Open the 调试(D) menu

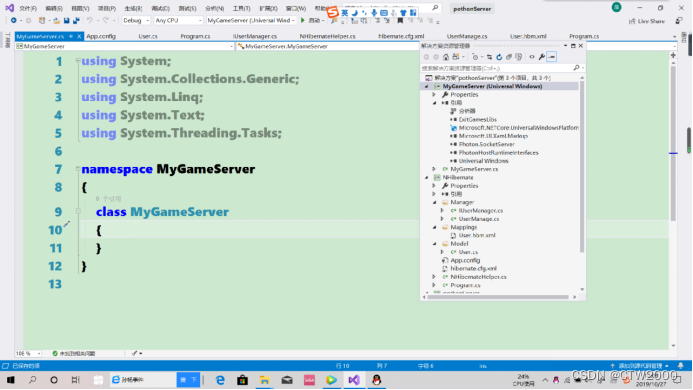click(x=160, y=8)
